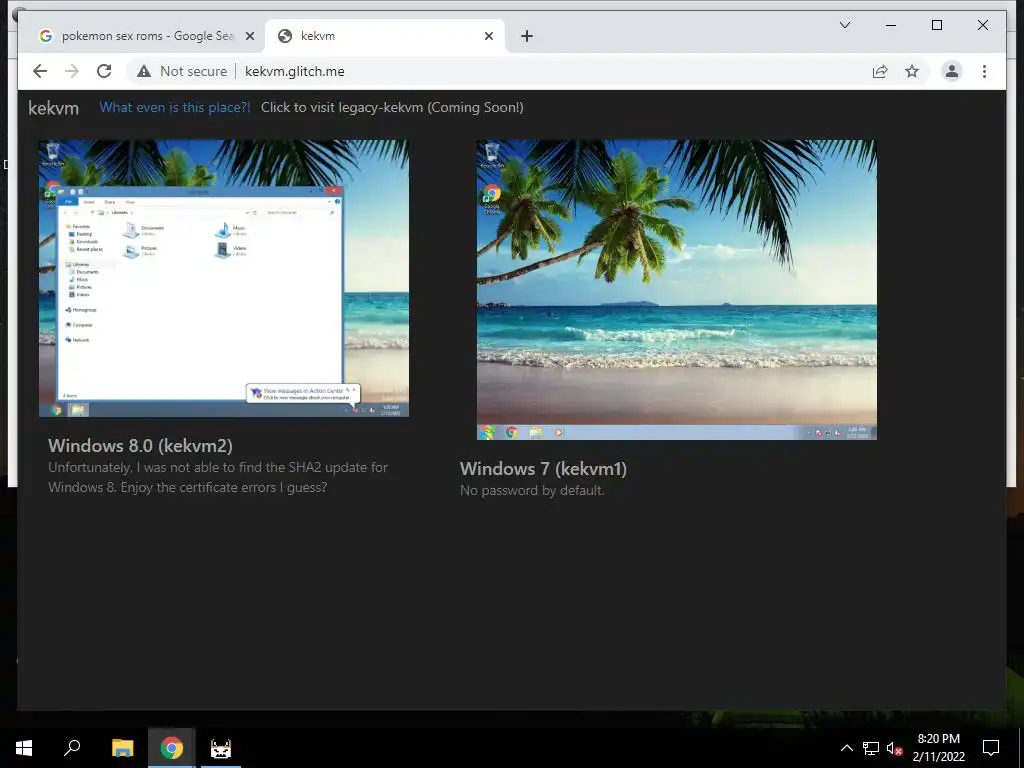
Task: Minimize the Chrome window
Action: [891, 25]
